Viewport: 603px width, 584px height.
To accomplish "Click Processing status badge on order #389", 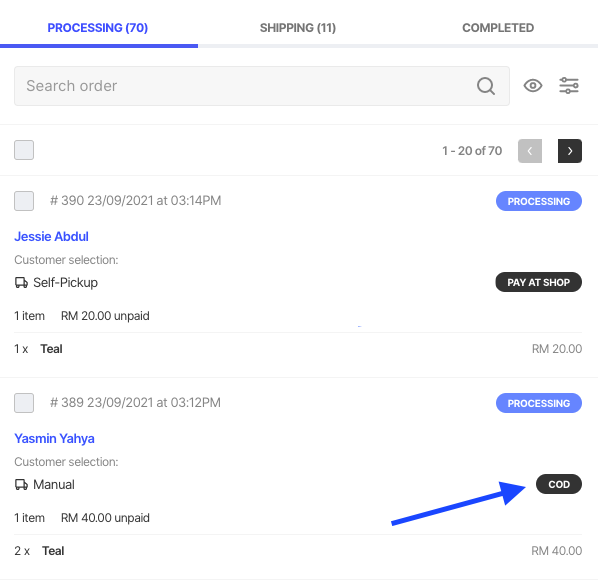I will [x=538, y=403].
